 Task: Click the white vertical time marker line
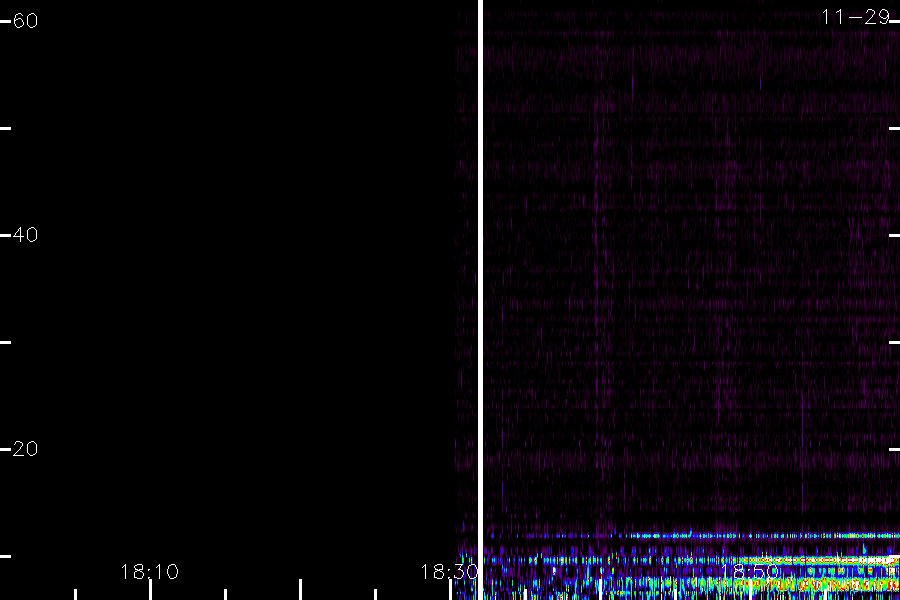click(480, 300)
